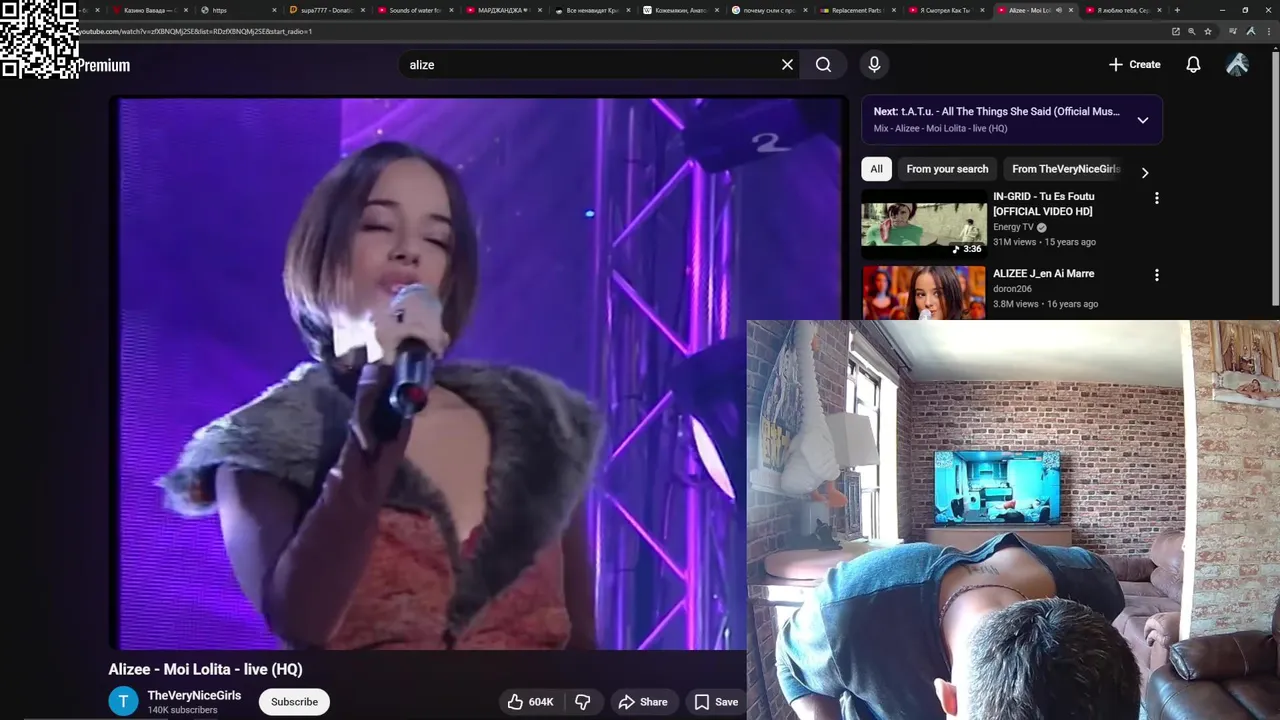Select the 'All' filter chip

[x=876, y=169]
